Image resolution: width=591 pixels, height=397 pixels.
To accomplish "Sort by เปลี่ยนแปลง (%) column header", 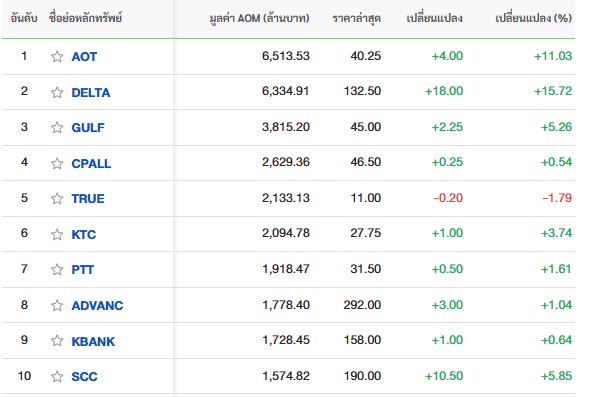I will pos(533,18).
